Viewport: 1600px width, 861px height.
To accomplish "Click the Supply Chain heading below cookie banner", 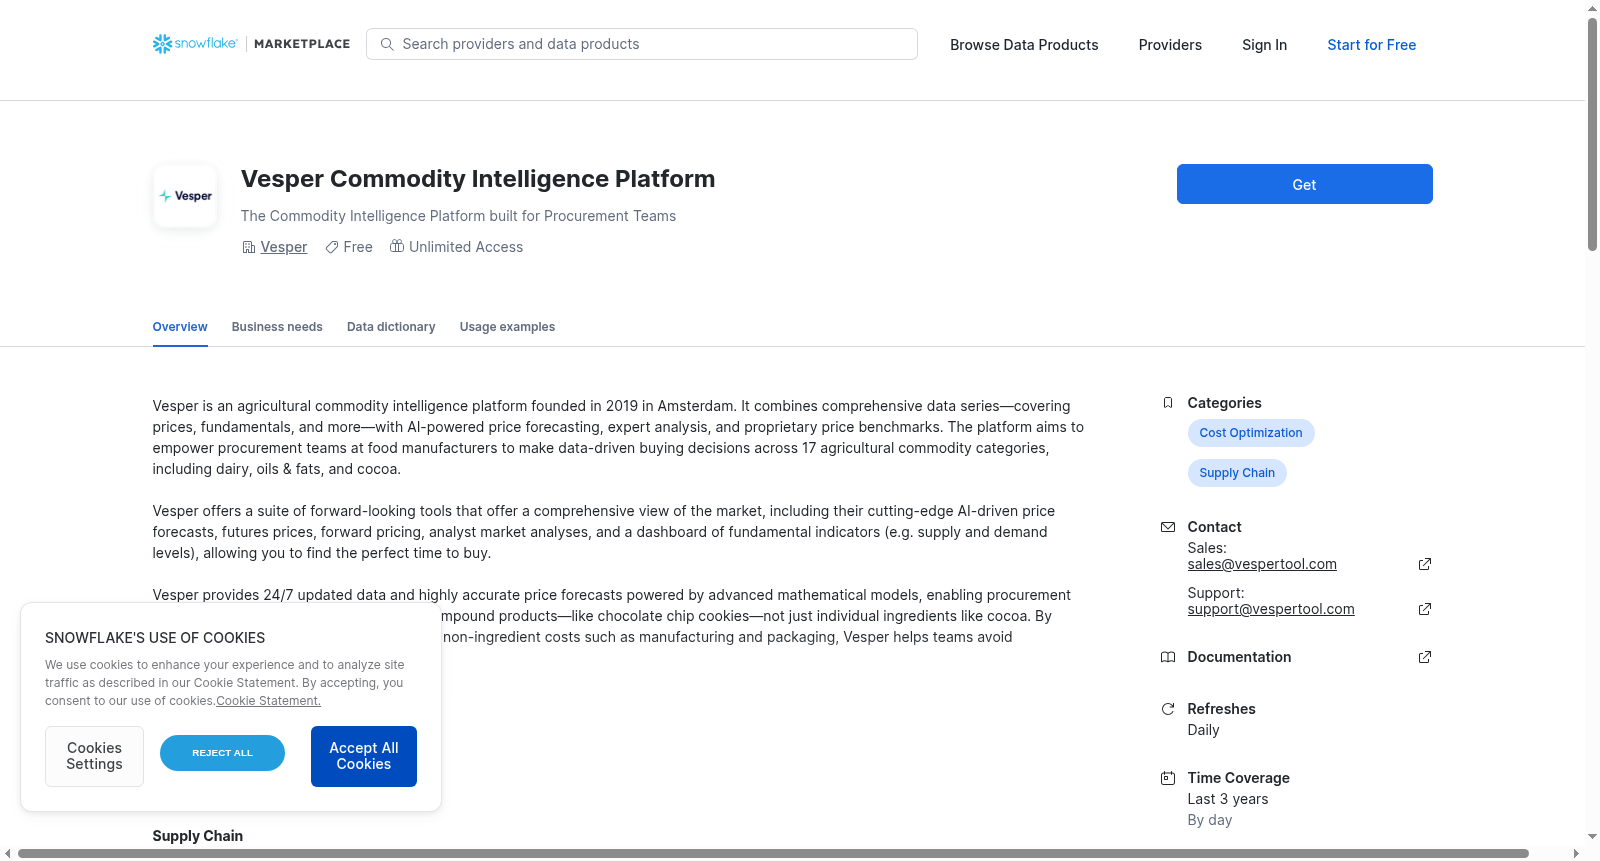I will coord(198,836).
